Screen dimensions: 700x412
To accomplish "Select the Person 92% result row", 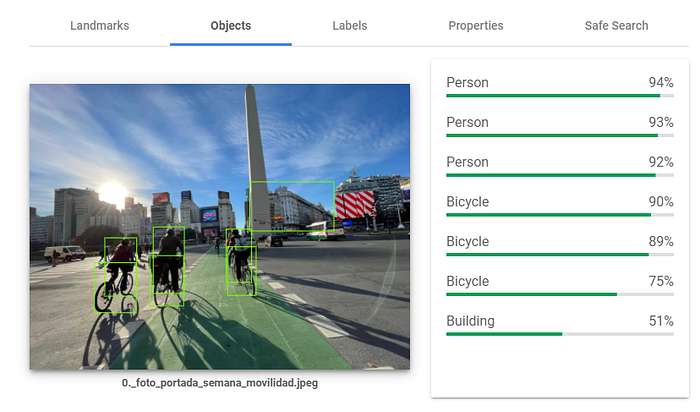I will pyautogui.click(x=560, y=165).
